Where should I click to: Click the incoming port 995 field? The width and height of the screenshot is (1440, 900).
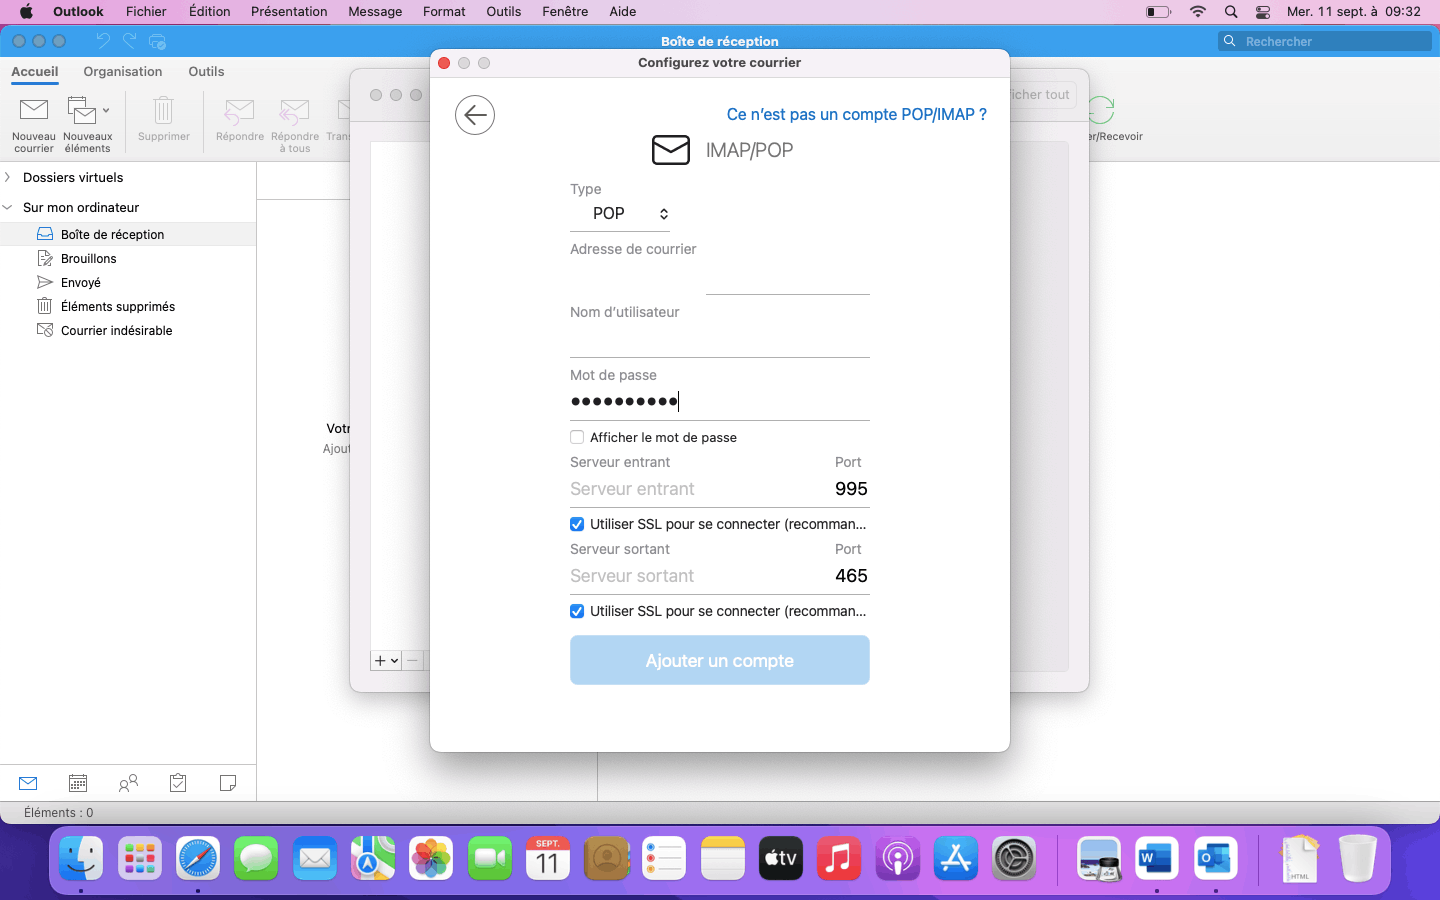tap(850, 489)
